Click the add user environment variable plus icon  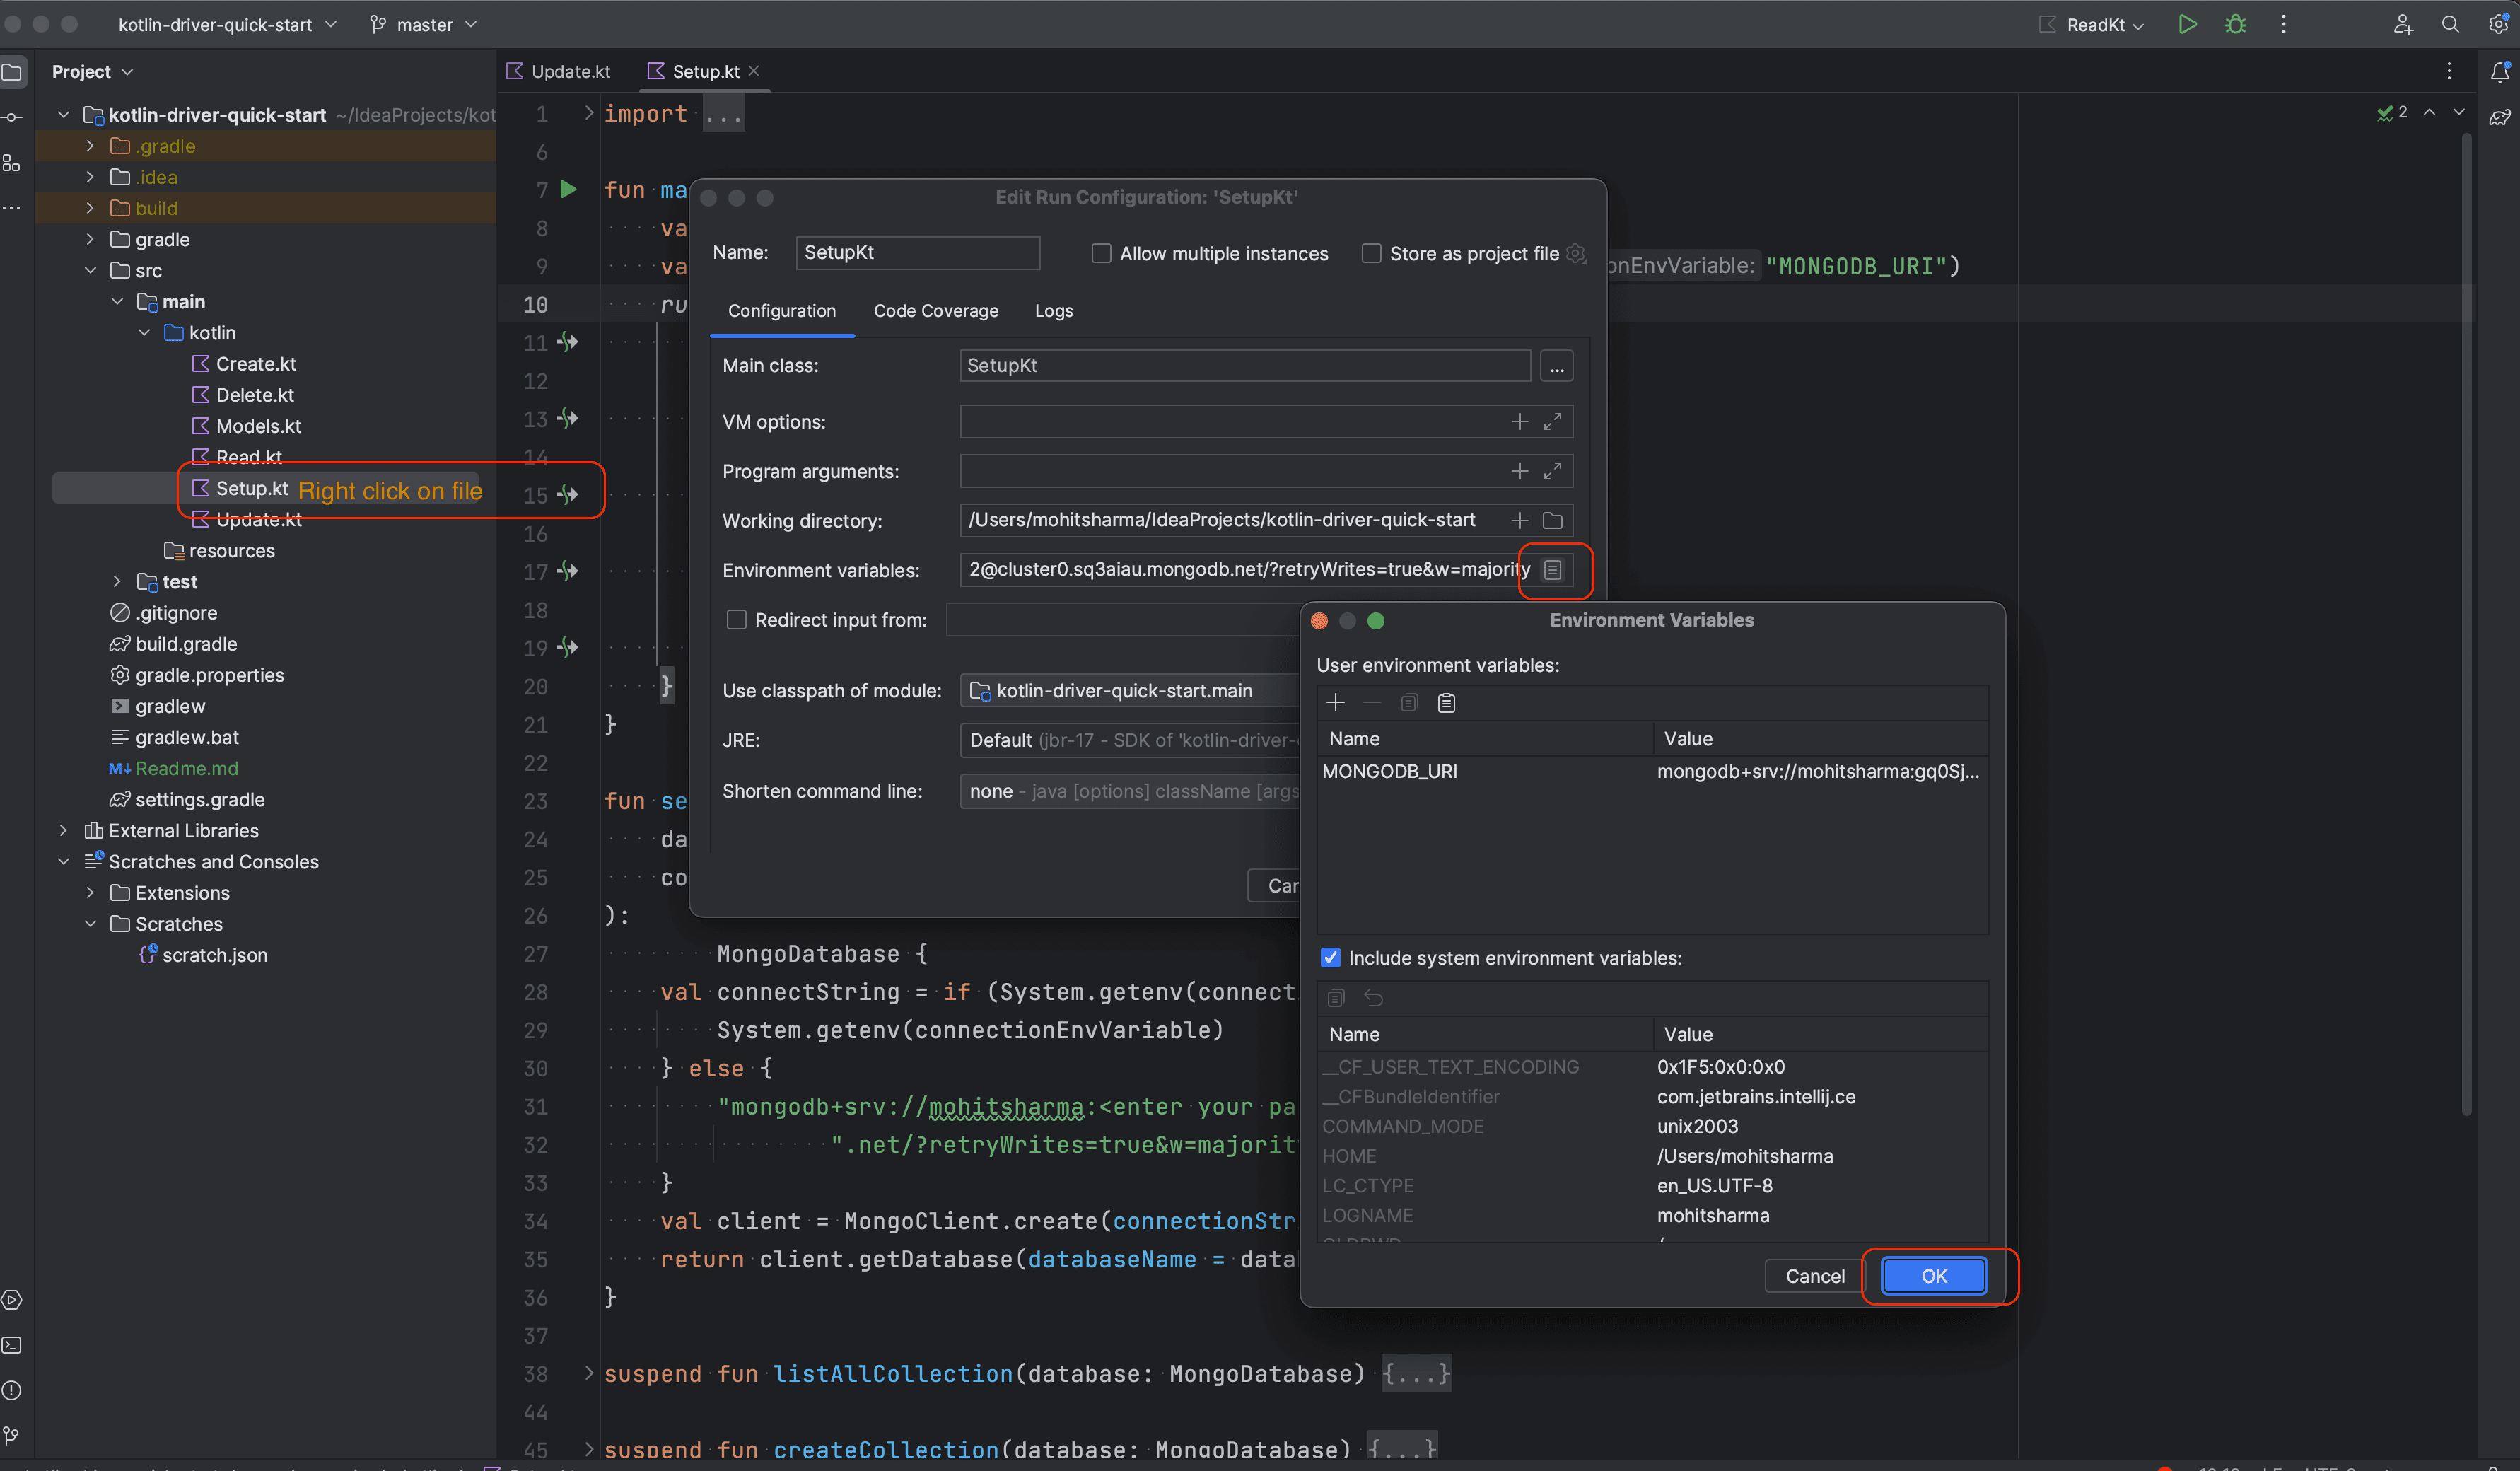coord(1335,703)
